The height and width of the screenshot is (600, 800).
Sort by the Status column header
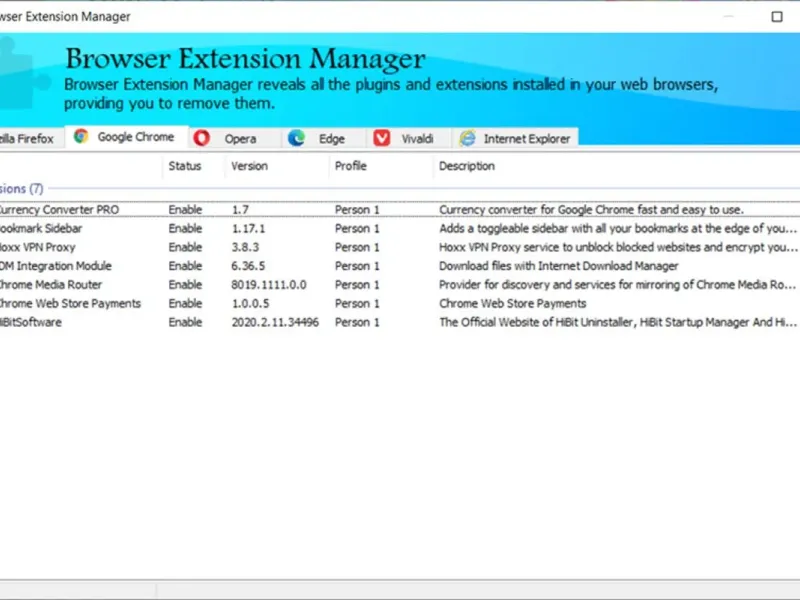185,166
